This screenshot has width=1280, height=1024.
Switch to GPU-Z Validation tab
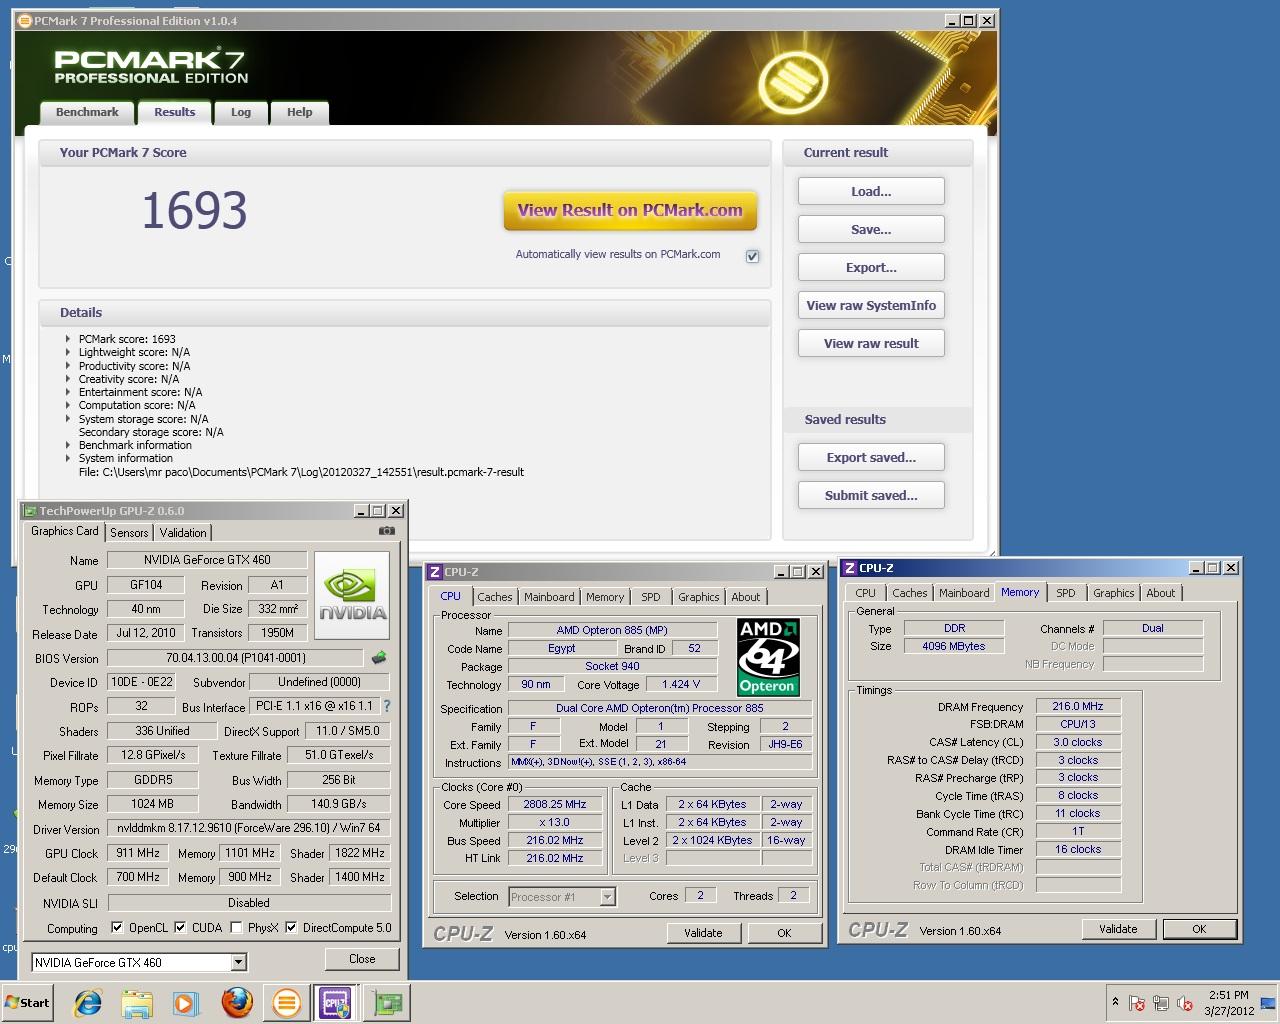pyautogui.click(x=183, y=533)
